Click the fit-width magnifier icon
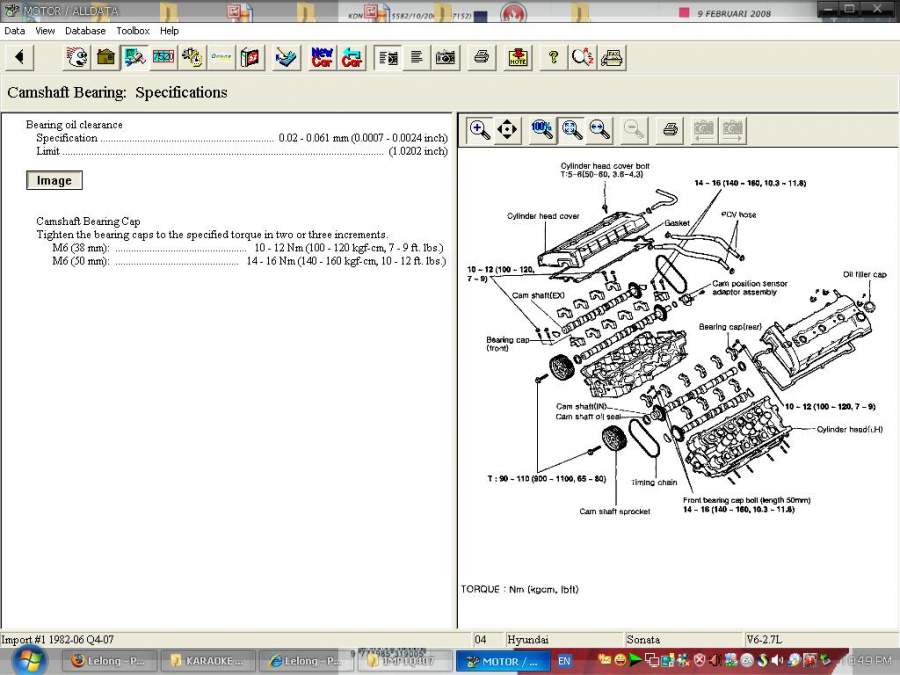Screen dimensions: 900x675 [x=600, y=130]
